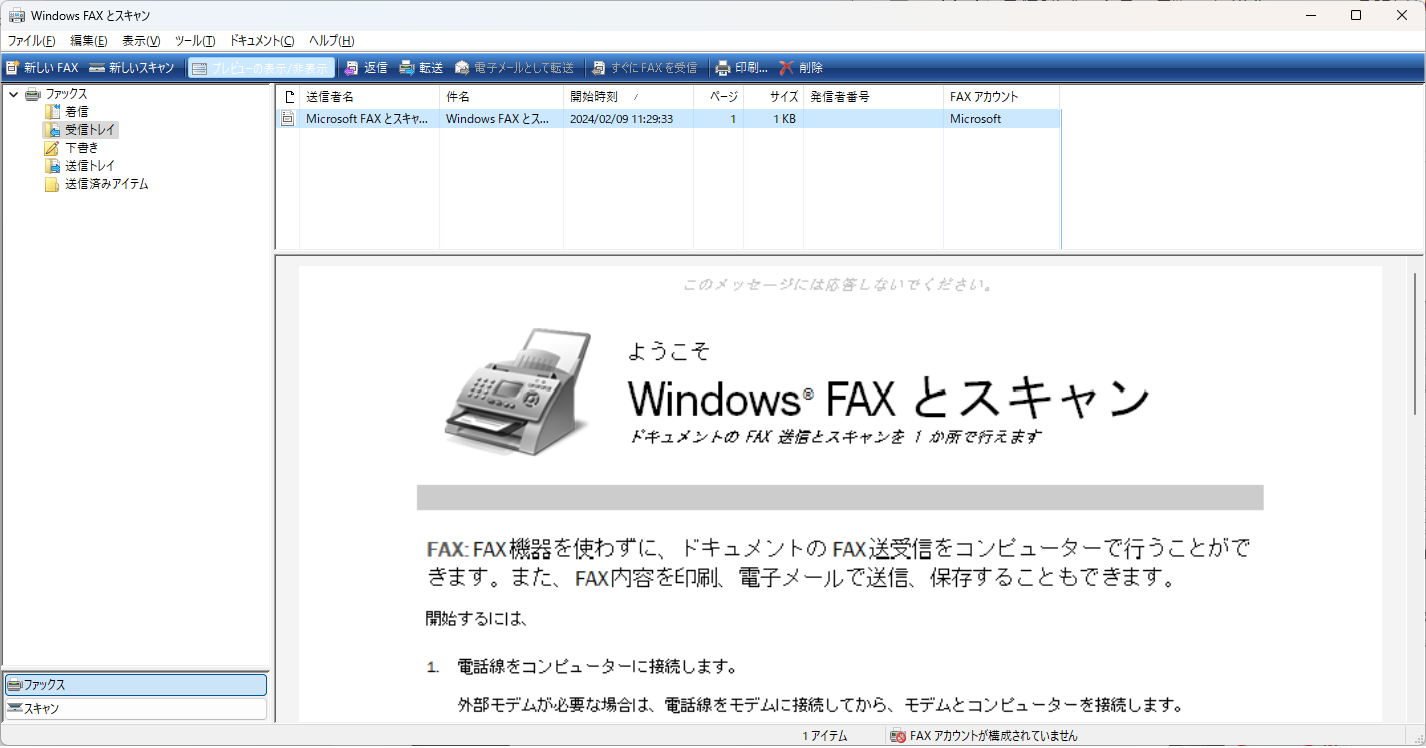Click the 印刷... print toolbar button
Screen dimensions: 1426x748
click(741, 68)
